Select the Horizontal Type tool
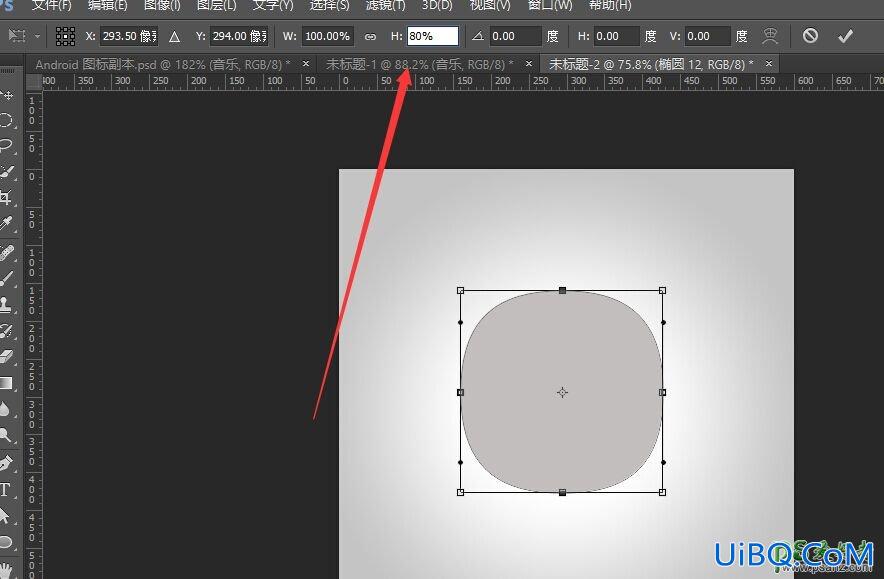The width and height of the screenshot is (884, 579). (x=5, y=489)
